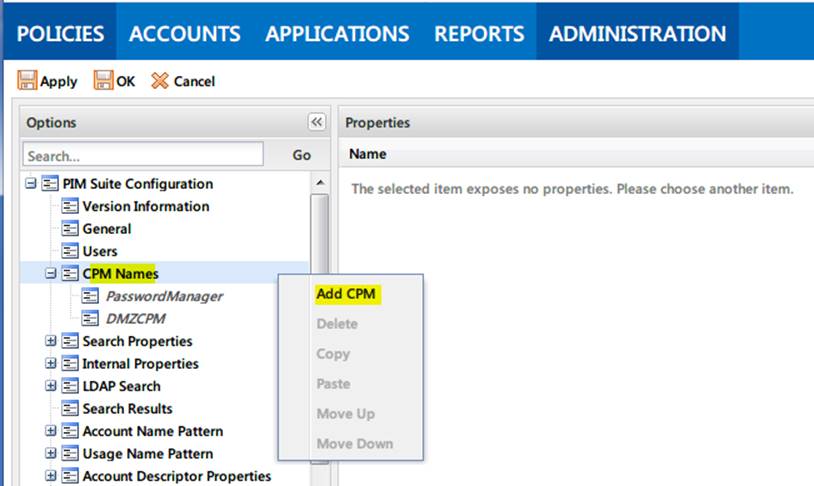
Task: Click Copy in the context menu
Action: (333, 354)
